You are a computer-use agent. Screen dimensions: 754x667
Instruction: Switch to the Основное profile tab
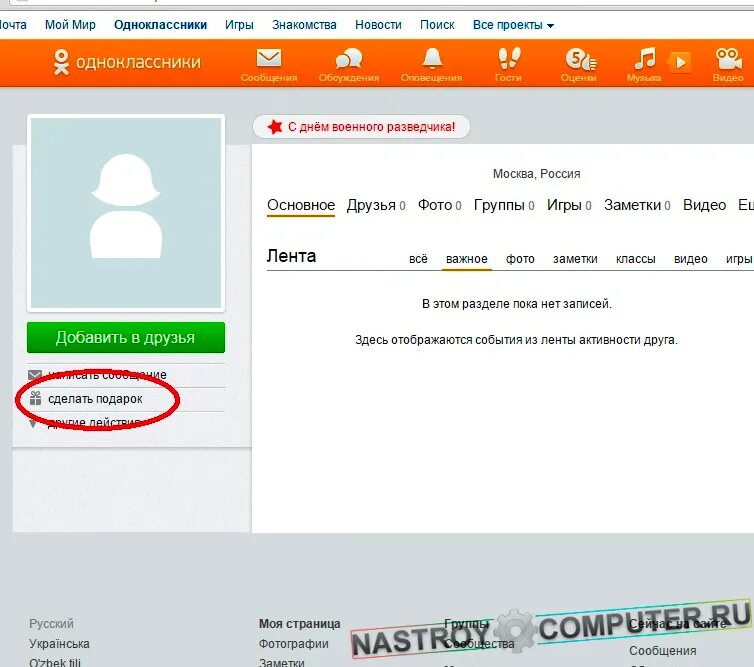tap(301, 205)
